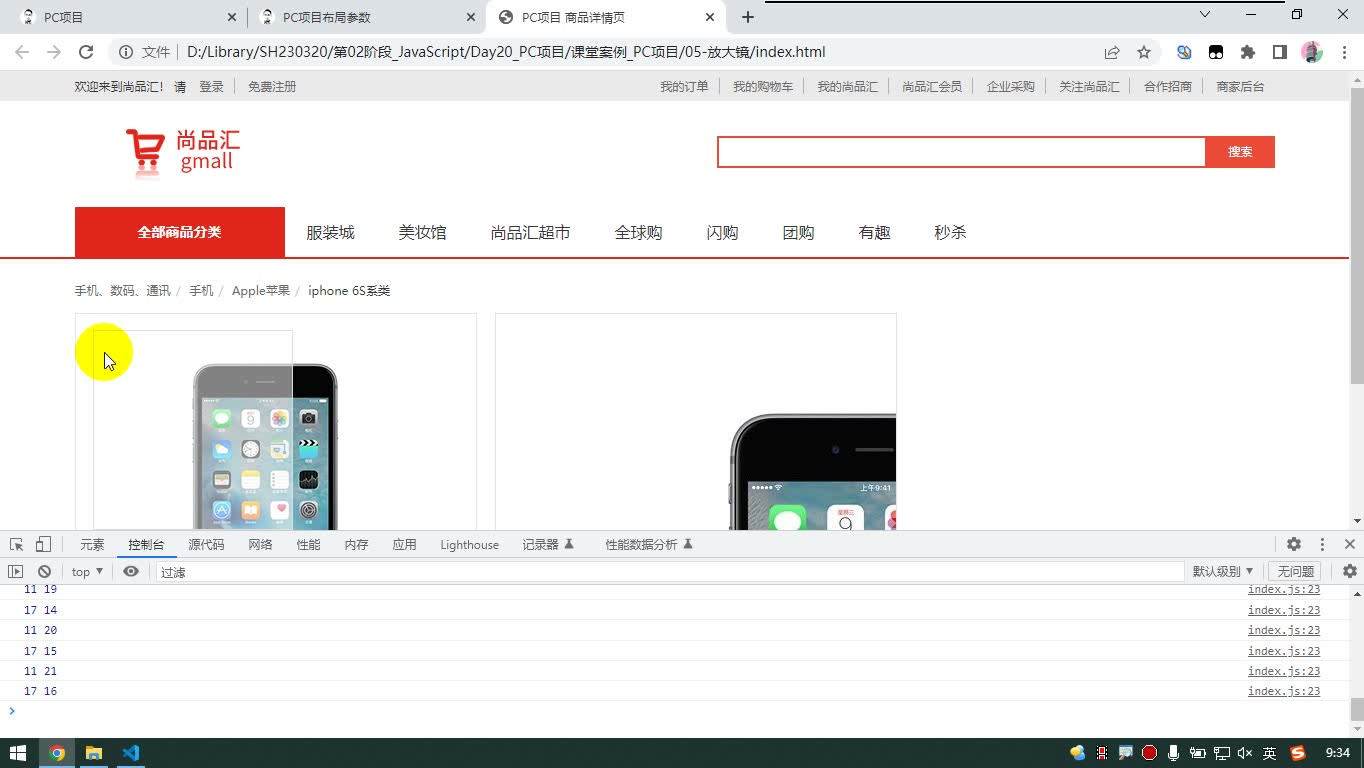This screenshot has width=1364, height=768.
Task: Open the Chrome three-dot menu
Action: [x=1342, y=52]
